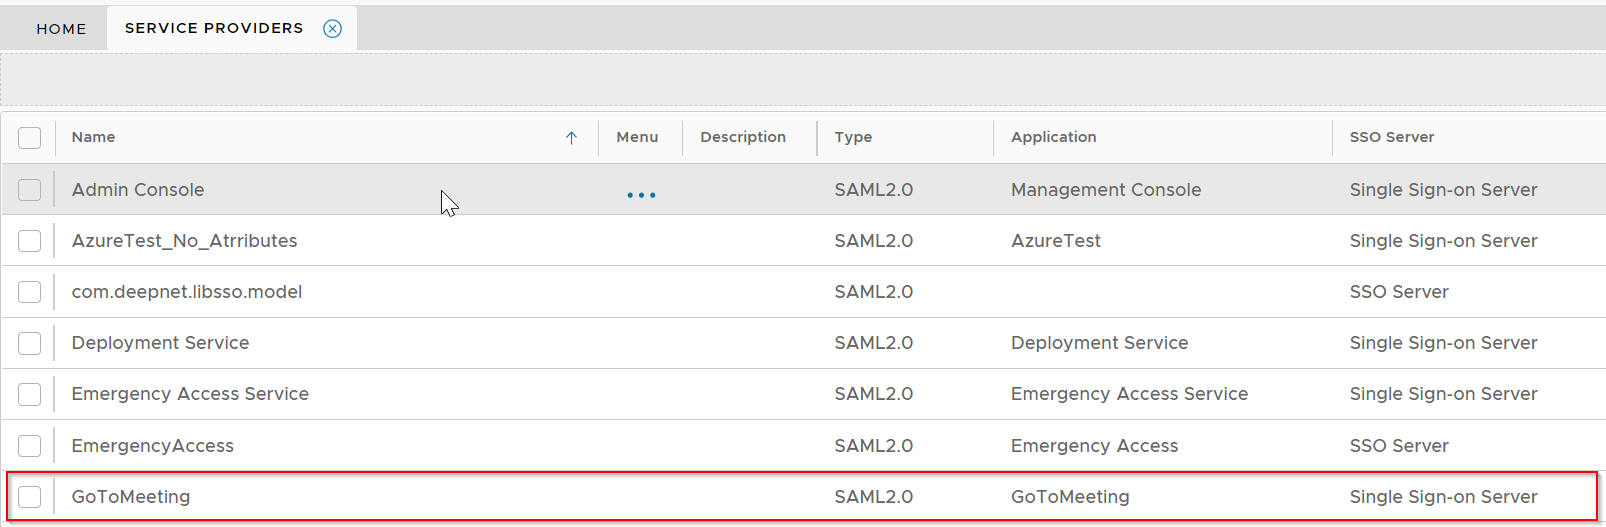Open the three-dot menu for Admin Console
The height and width of the screenshot is (527, 1606).
point(641,195)
